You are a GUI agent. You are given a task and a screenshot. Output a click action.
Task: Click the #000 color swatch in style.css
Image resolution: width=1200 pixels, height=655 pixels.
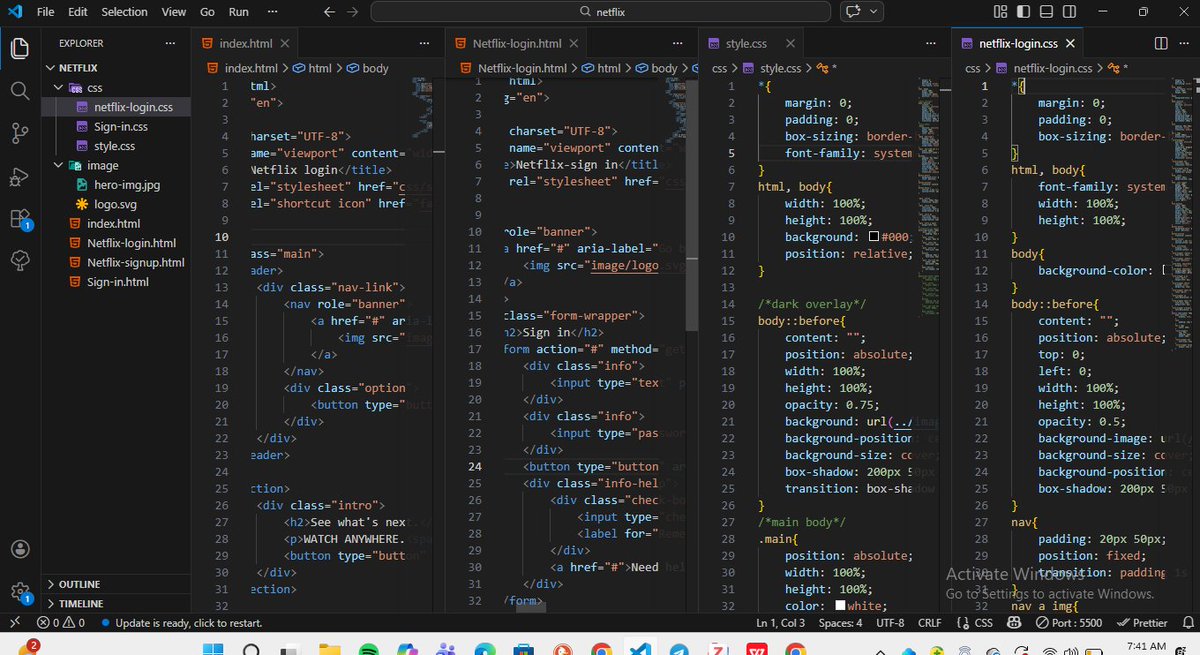[x=873, y=238]
